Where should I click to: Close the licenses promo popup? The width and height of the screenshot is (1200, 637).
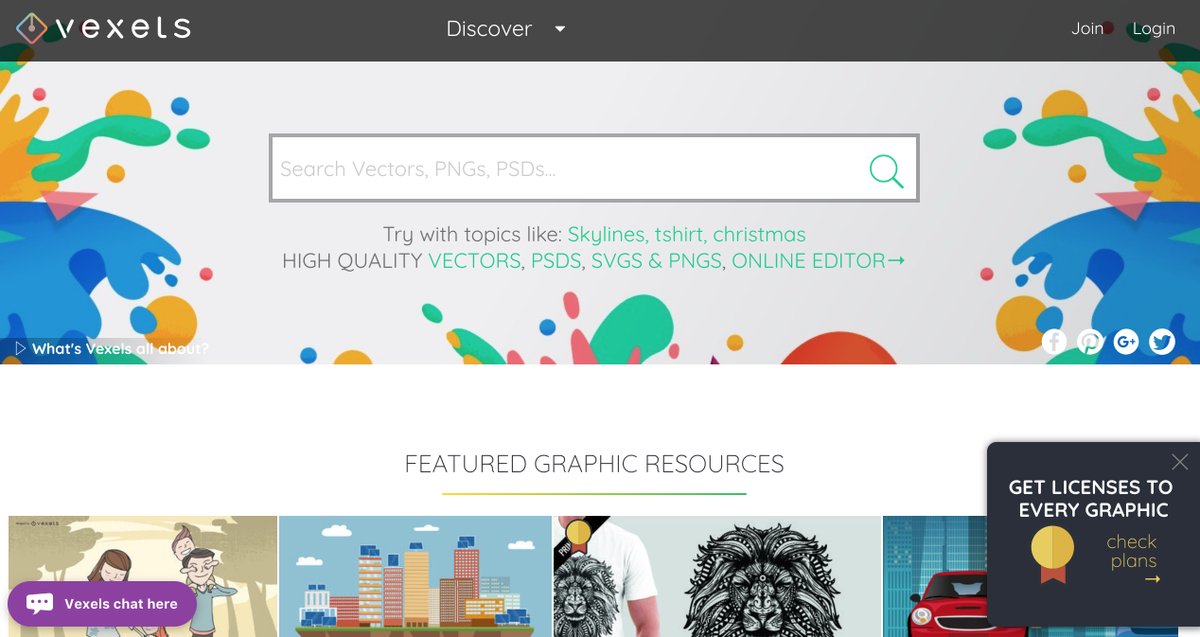(x=1180, y=461)
